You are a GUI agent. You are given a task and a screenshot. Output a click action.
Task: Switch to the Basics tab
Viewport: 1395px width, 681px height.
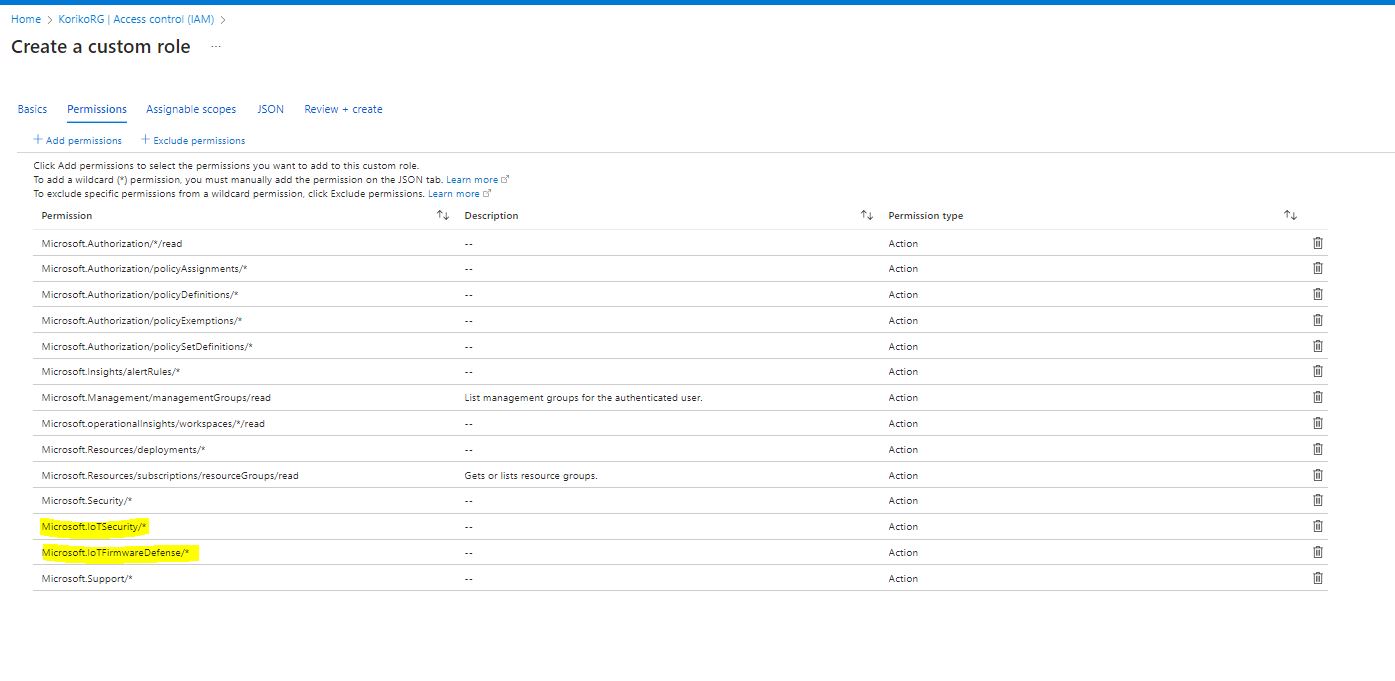coord(32,109)
